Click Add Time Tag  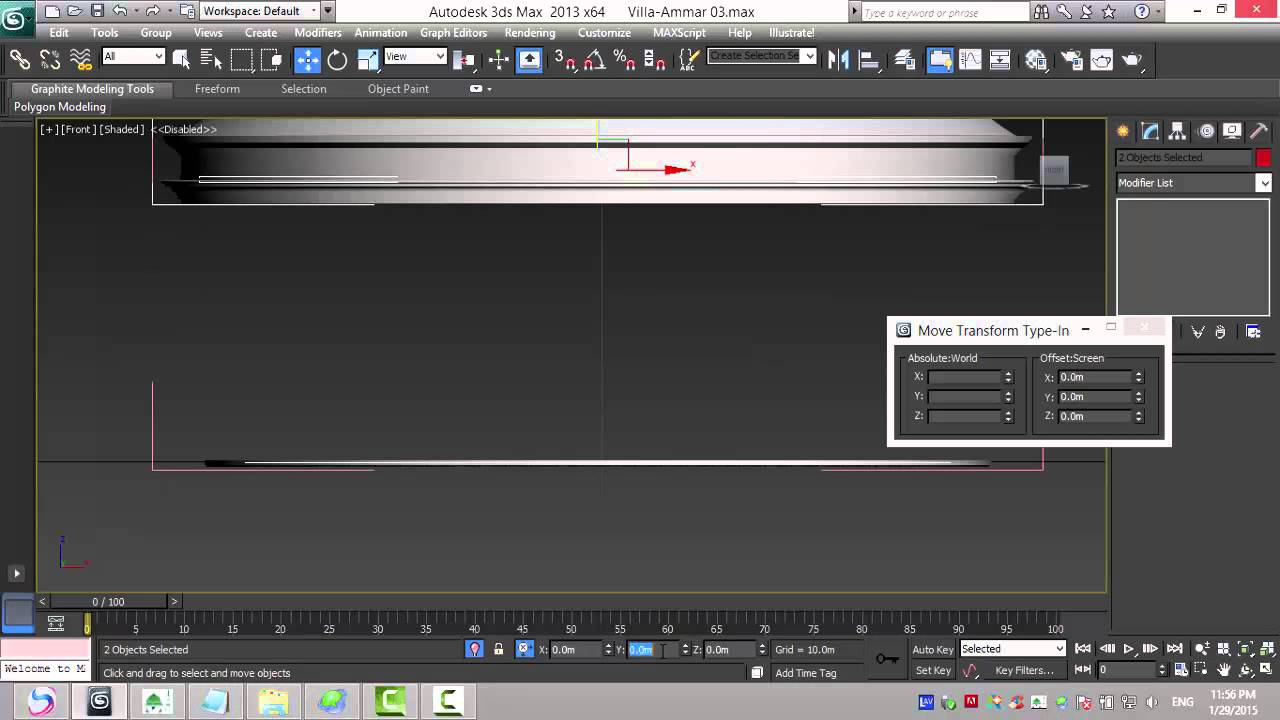(805, 673)
